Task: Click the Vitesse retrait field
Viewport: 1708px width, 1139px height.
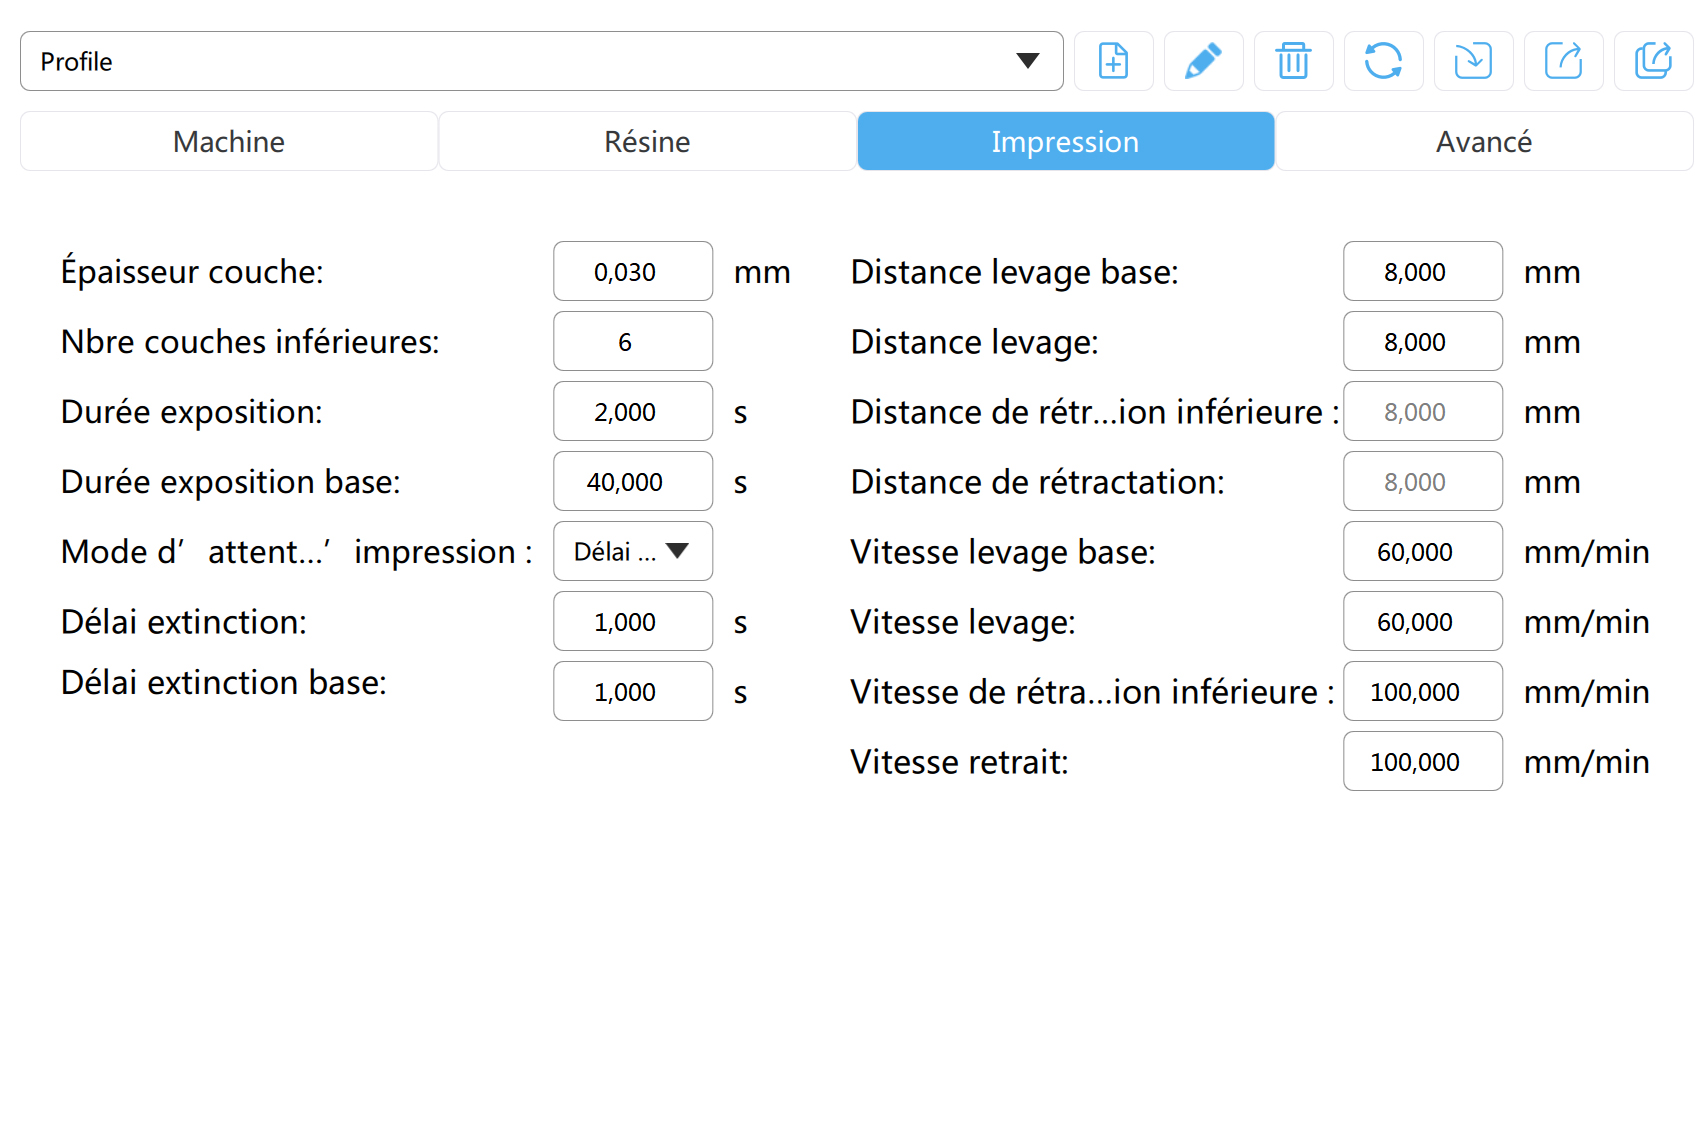Action: click(1423, 761)
